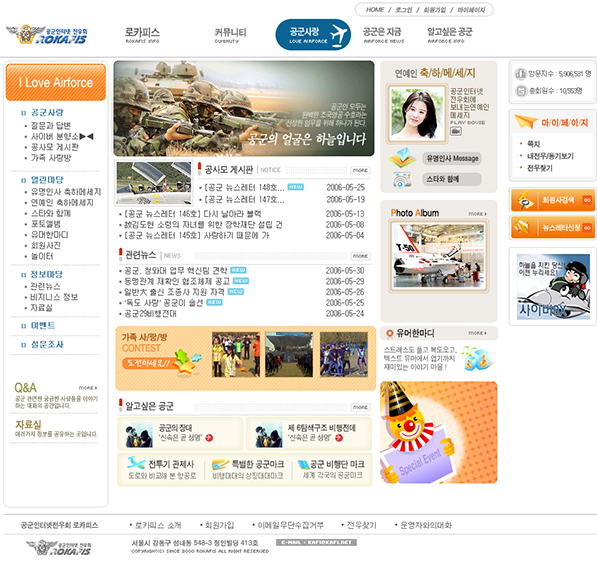
Task: Click the small video icon under PLAY MOVIE
Action: click(x=456, y=131)
